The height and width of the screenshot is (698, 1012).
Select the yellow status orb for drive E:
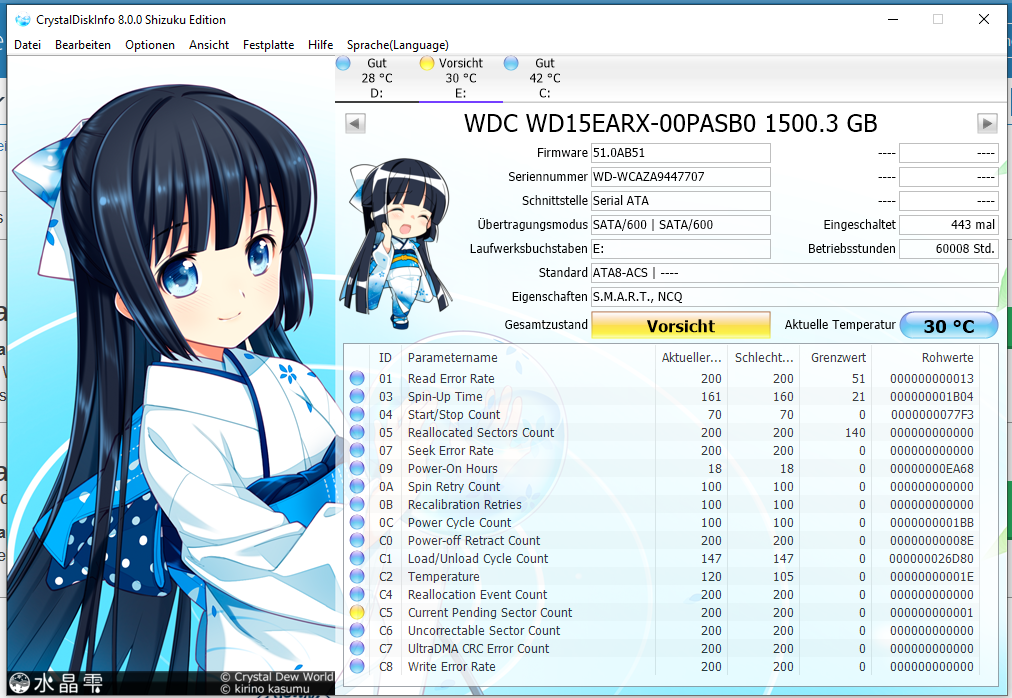tap(427, 63)
